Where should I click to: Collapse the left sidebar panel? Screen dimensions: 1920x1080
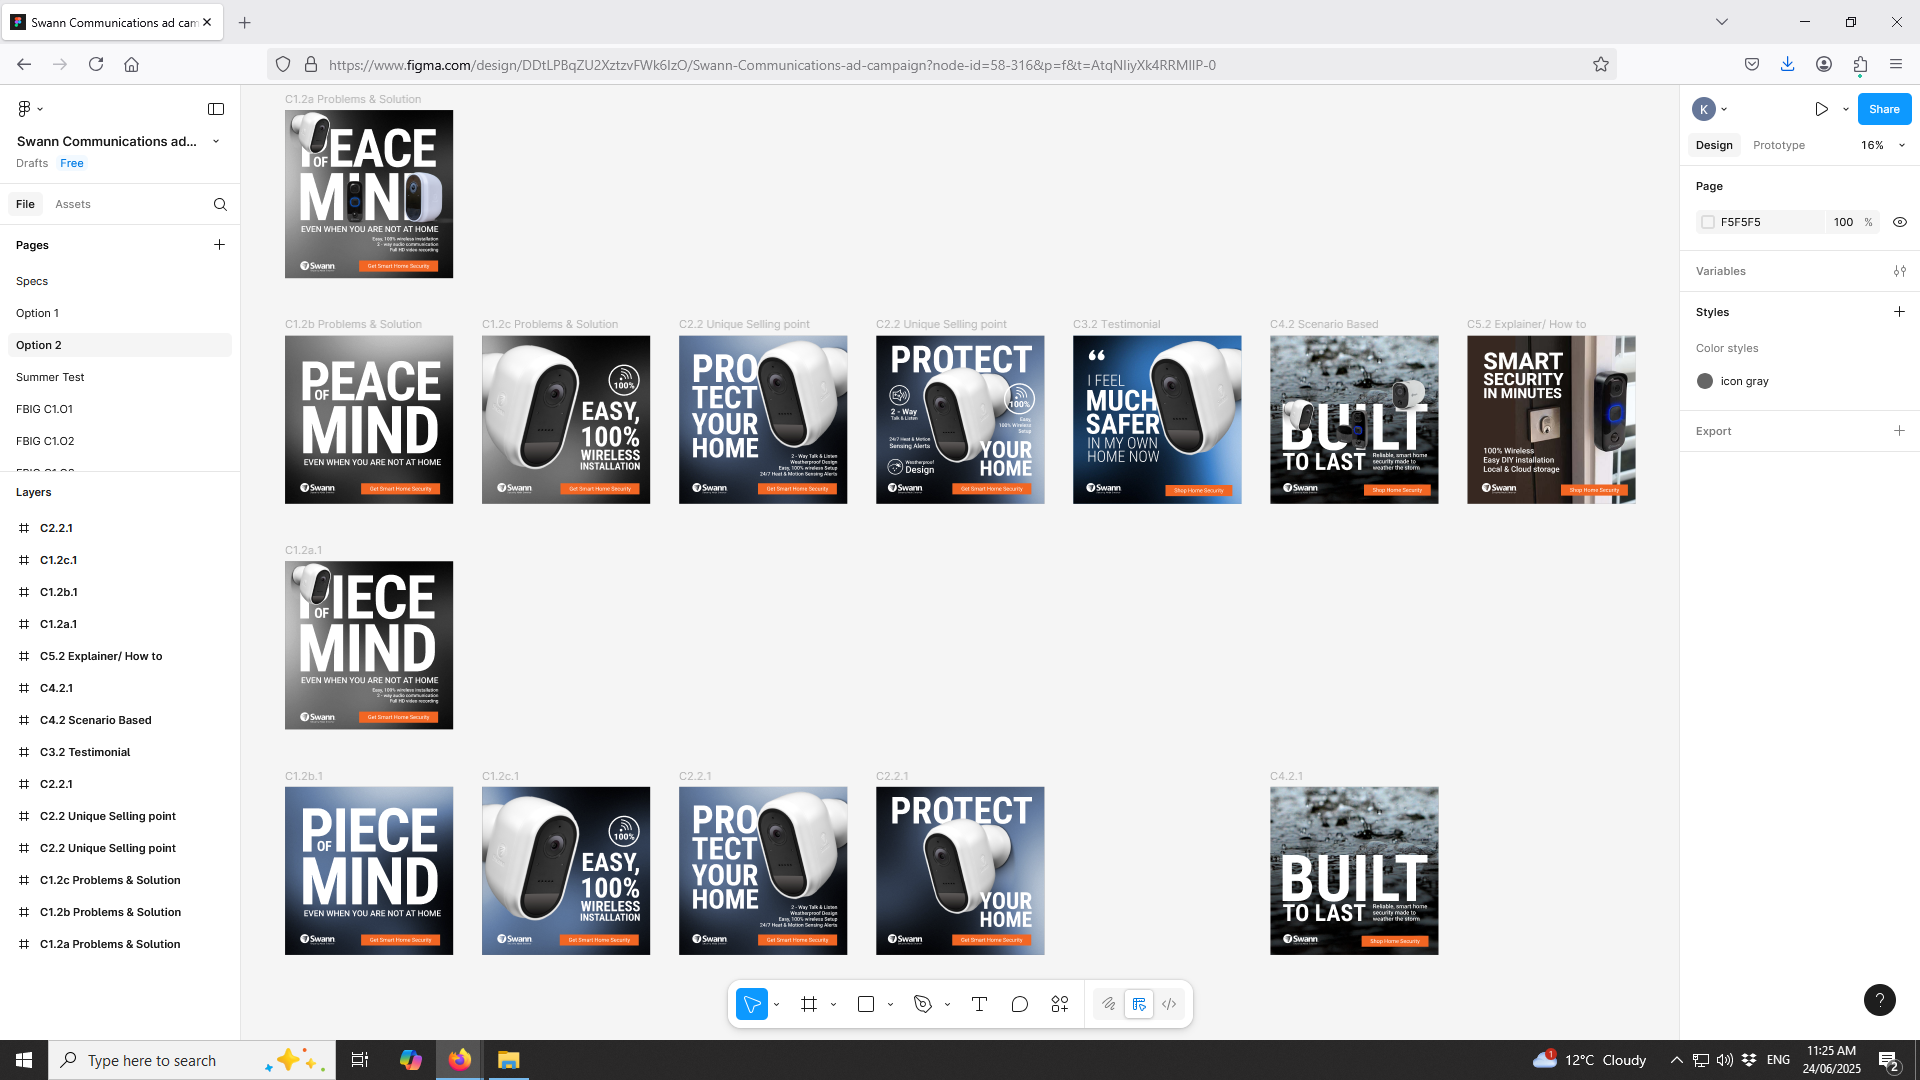[216, 109]
